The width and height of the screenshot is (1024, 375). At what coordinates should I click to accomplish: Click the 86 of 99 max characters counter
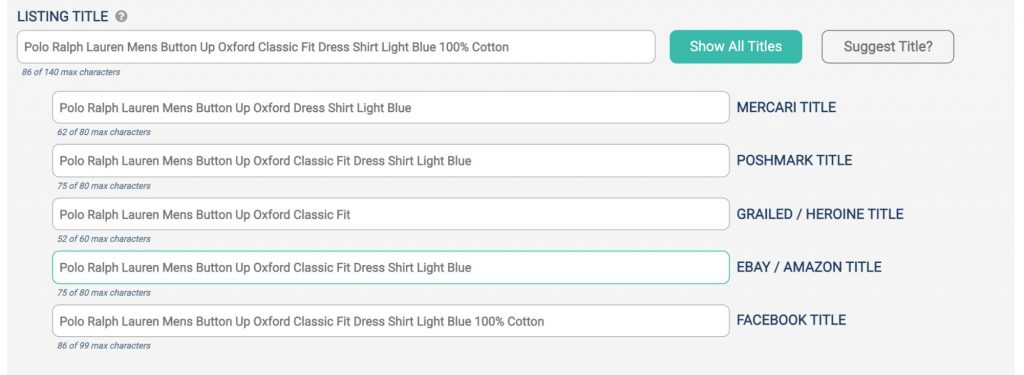coord(104,346)
